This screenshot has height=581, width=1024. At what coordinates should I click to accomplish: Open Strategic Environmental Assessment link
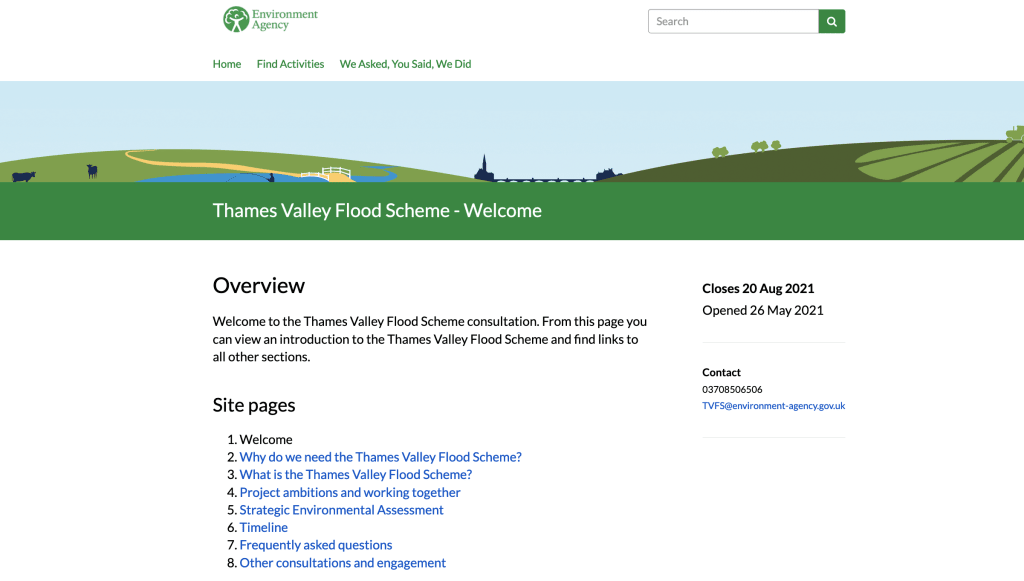(341, 510)
